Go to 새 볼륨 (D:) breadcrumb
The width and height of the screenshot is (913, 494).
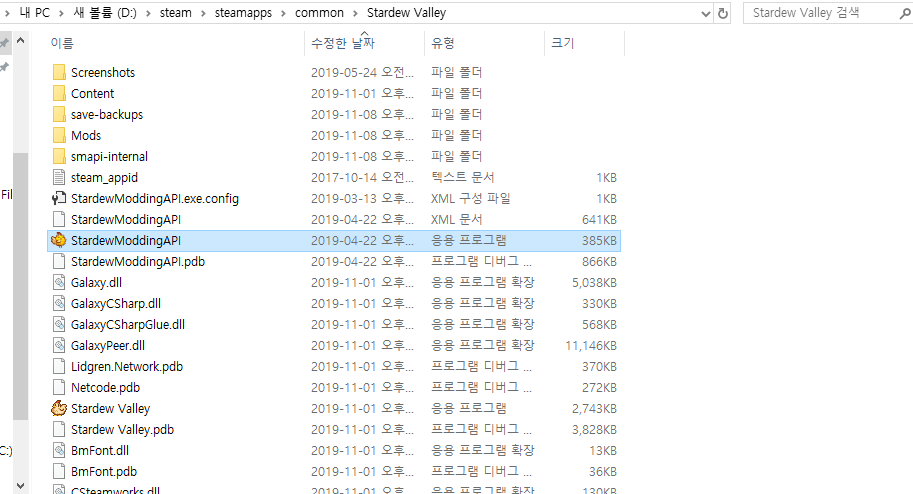pyautogui.click(x=105, y=13)
